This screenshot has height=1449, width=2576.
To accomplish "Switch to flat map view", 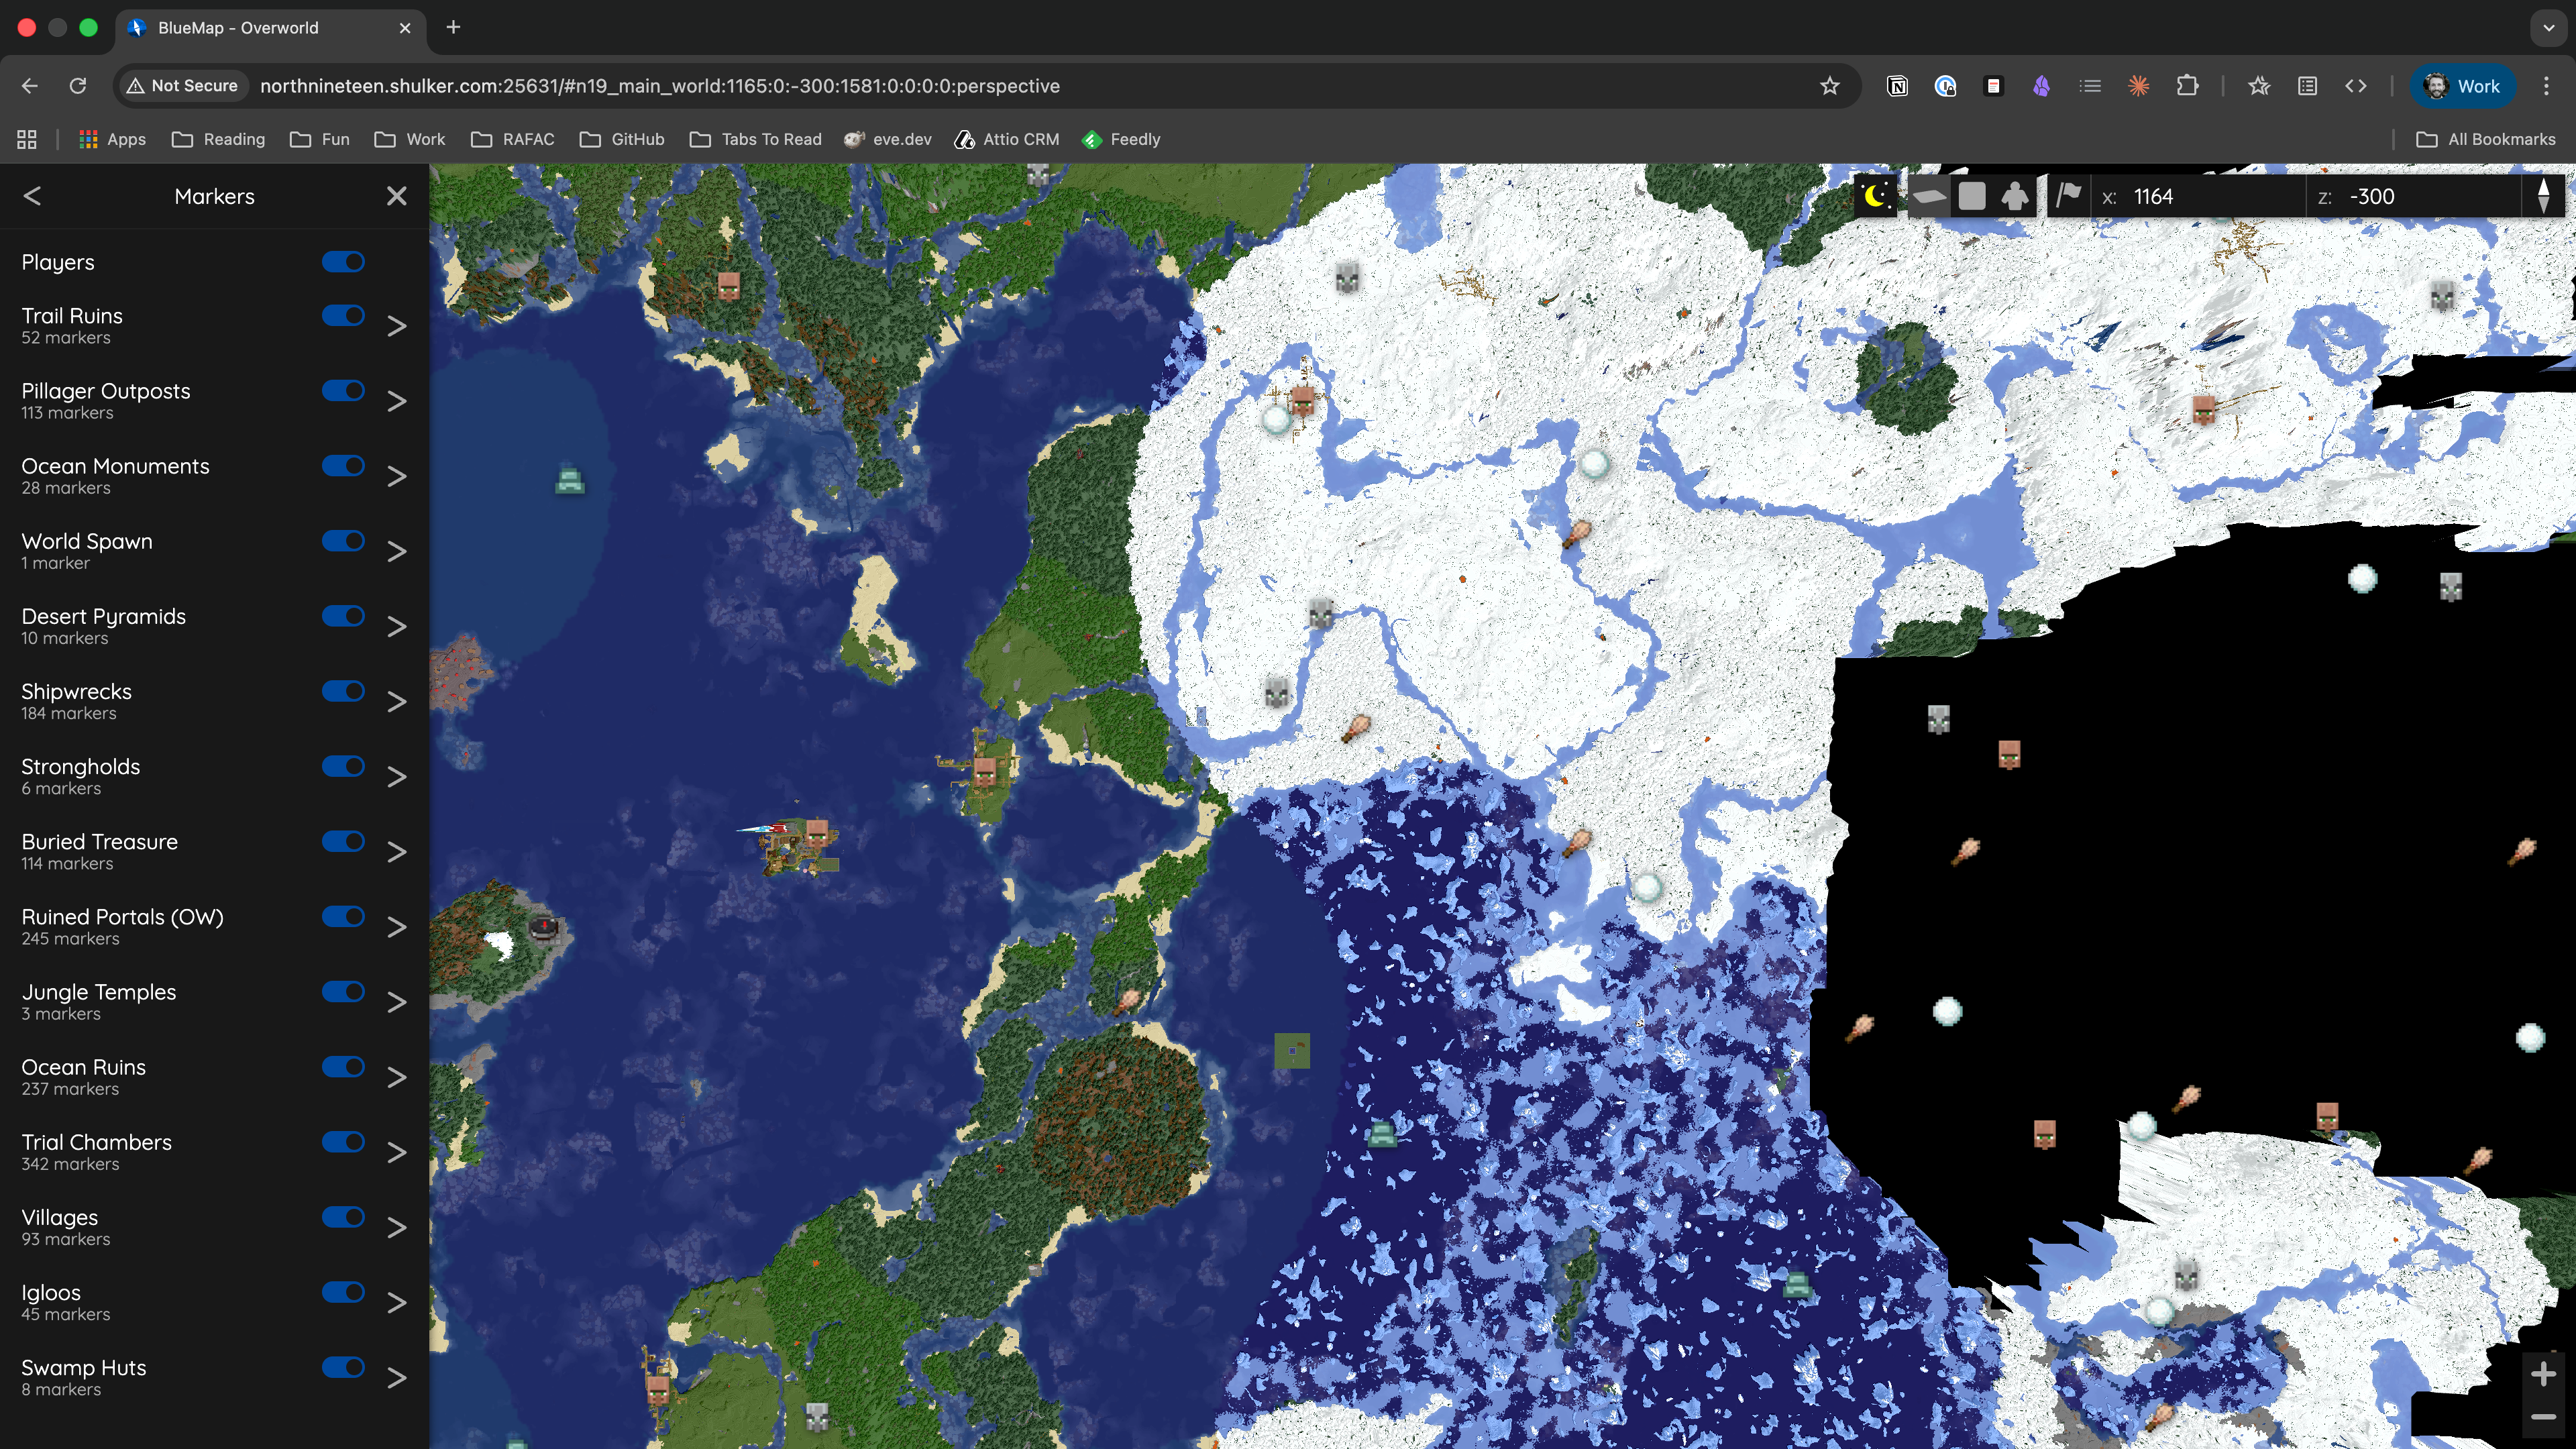I will (x=1929, y=195).
